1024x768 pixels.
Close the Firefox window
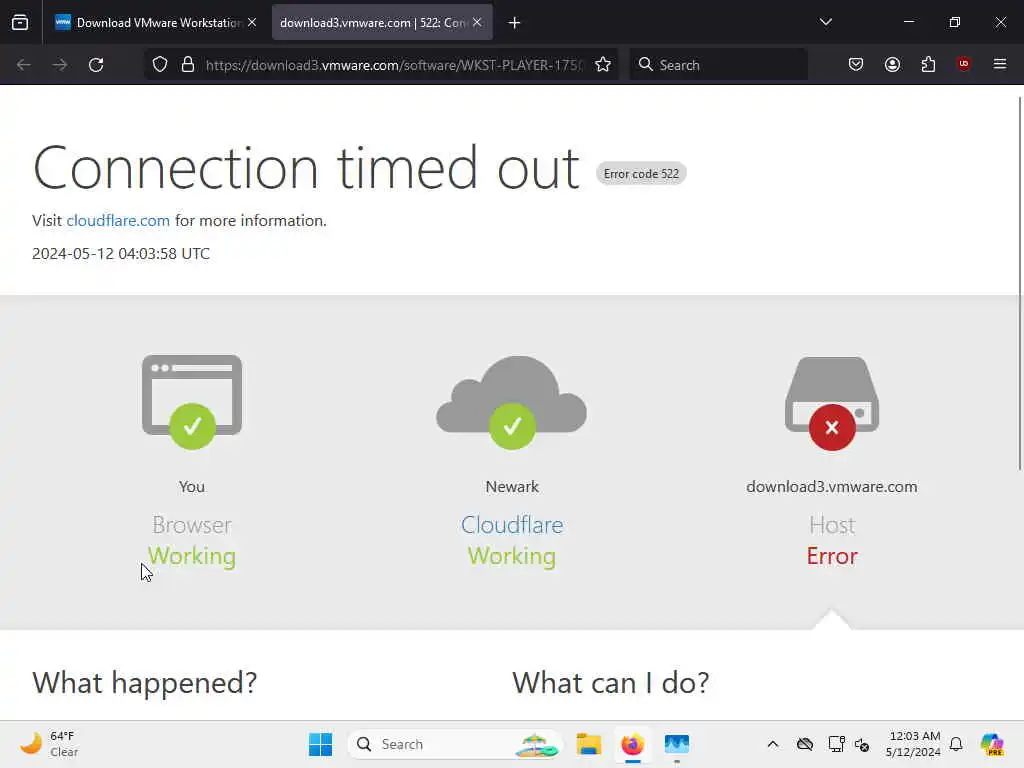click(x=1000, y=22)
